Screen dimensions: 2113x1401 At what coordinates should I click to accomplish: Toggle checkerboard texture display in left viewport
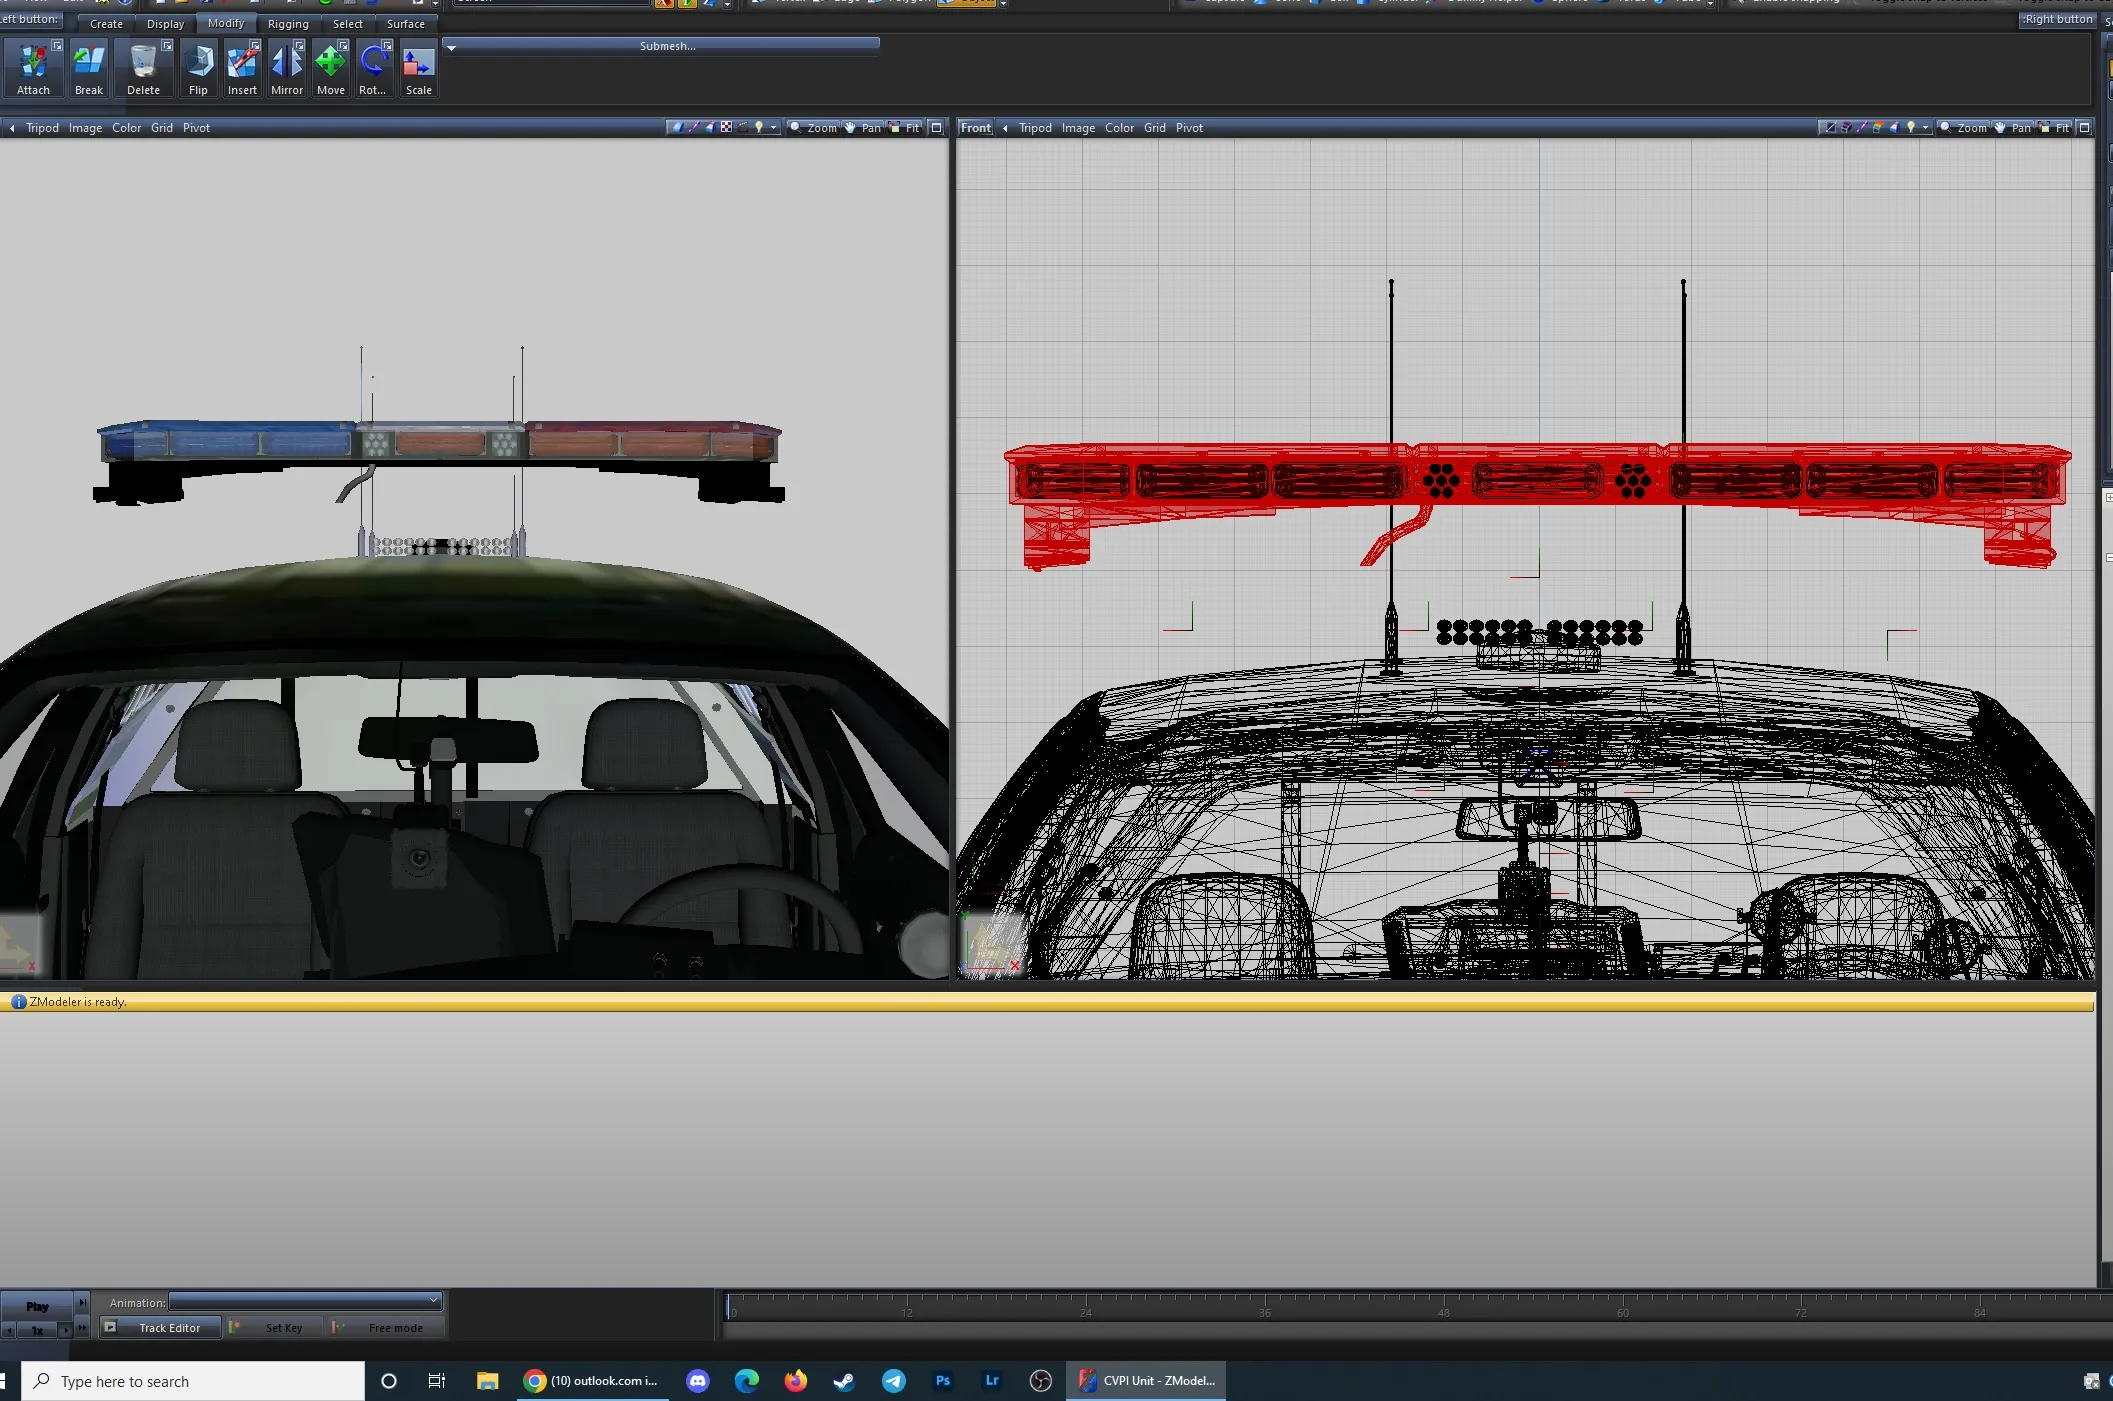coord(726,127)
